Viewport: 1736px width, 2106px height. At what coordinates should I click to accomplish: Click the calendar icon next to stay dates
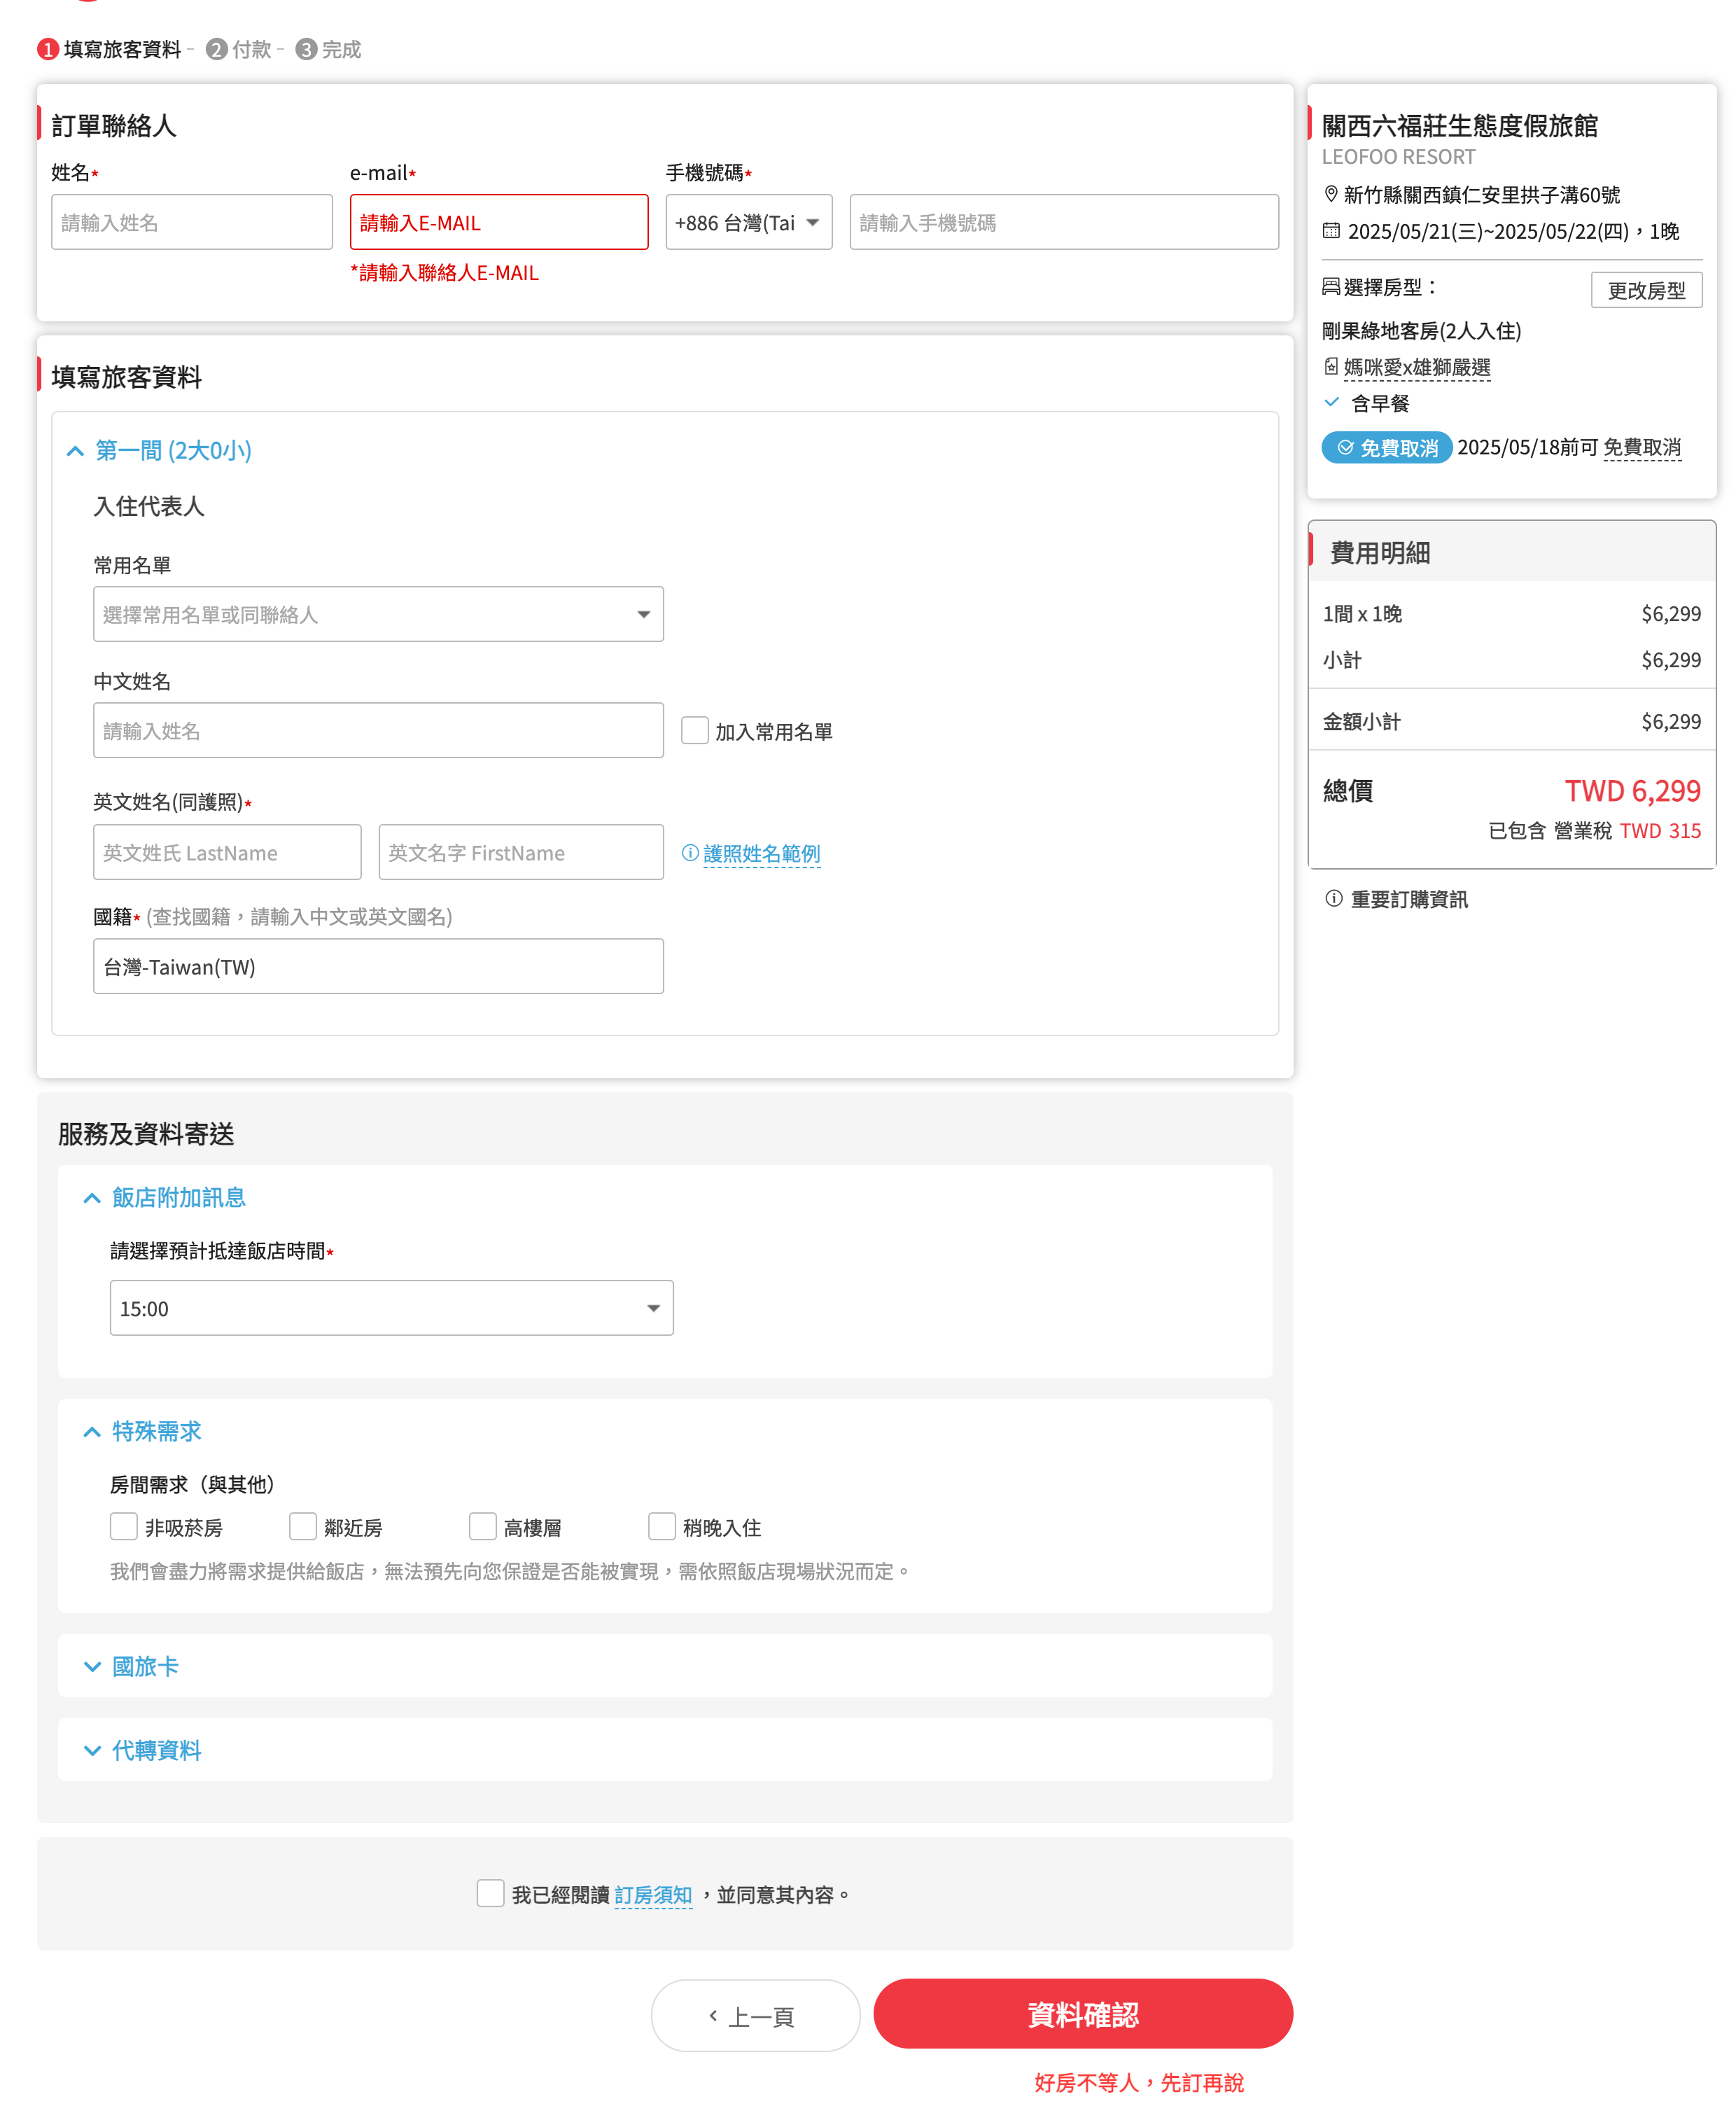tap(1331, 231)
